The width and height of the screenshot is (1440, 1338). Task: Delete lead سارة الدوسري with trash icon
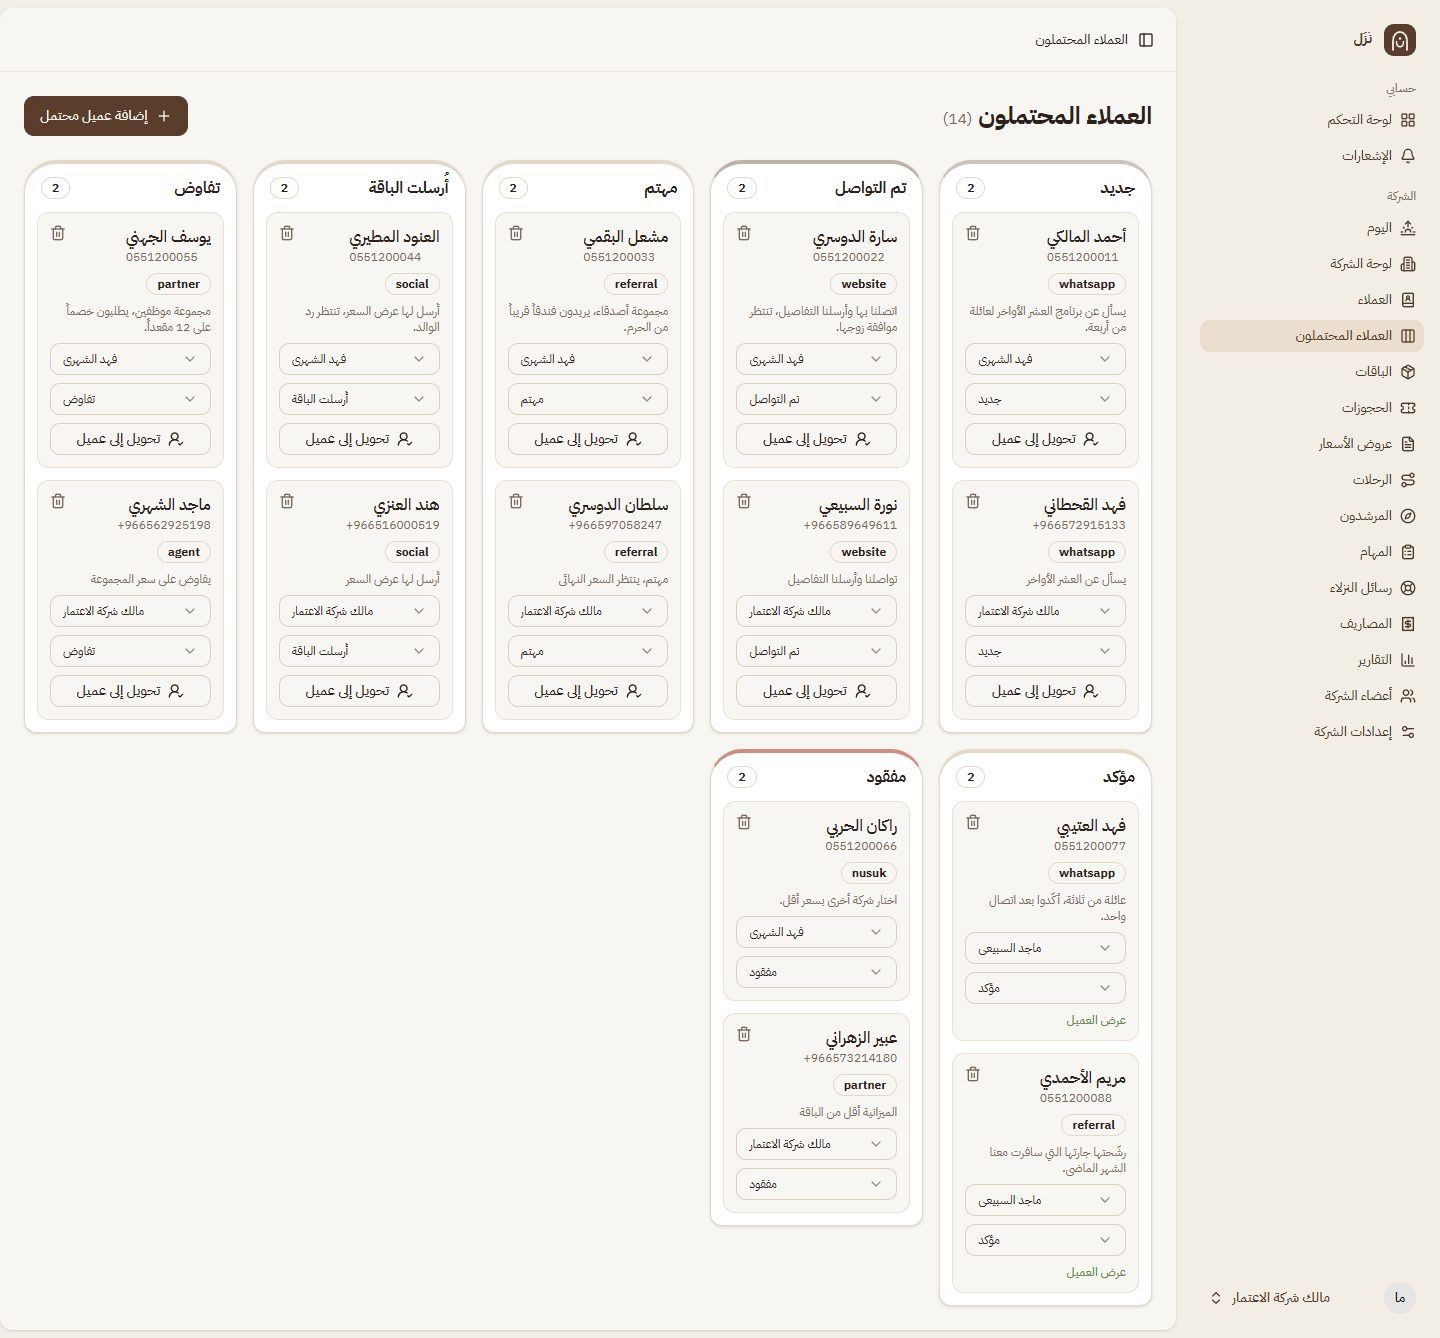(x=744, y=233)
